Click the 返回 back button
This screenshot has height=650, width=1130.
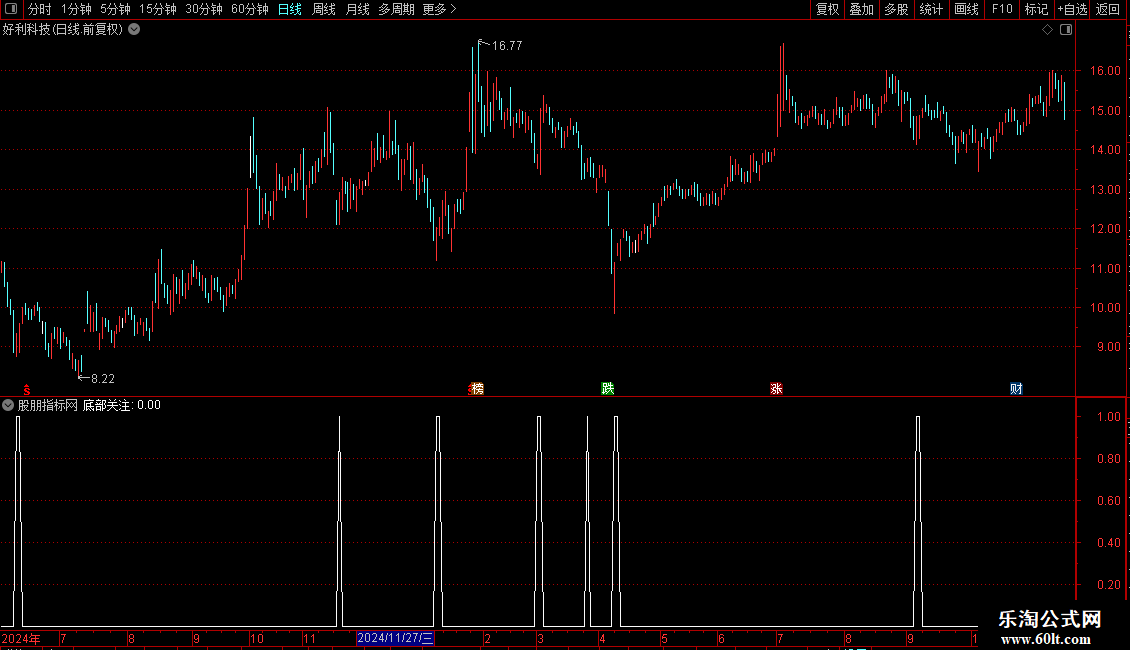[1108, 9]
